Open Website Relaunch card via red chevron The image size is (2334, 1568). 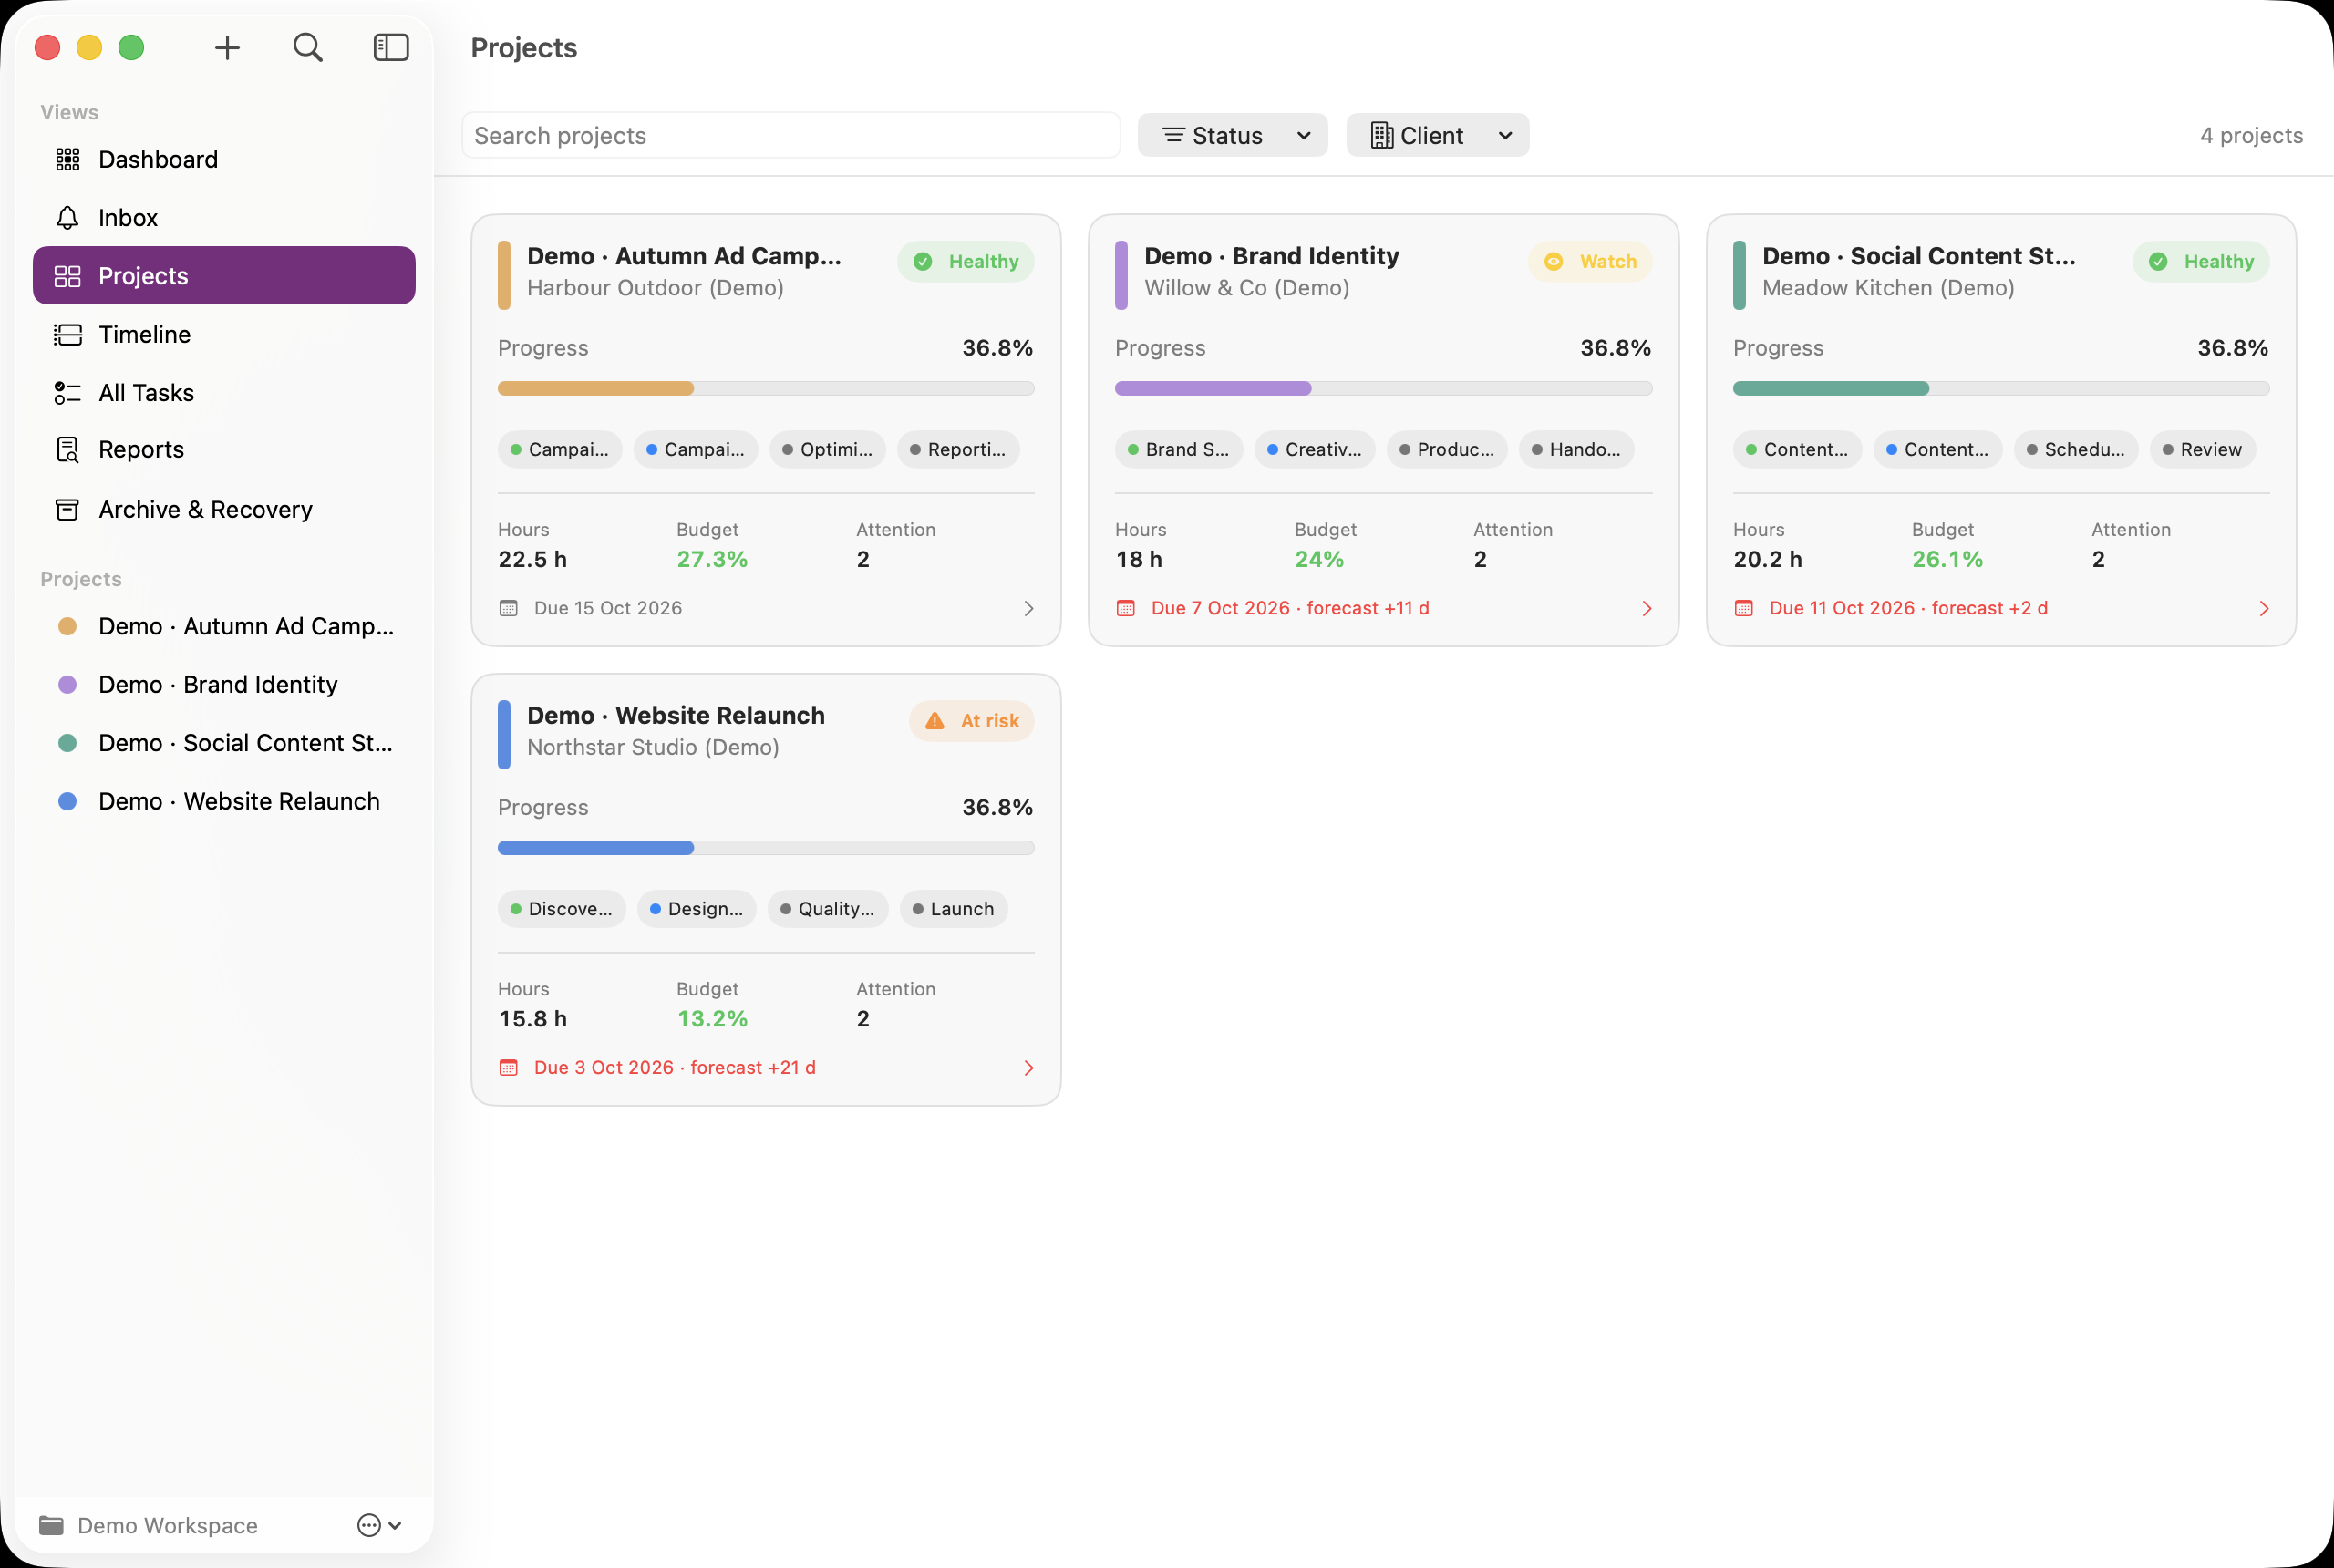[x=1028, y=1068]
